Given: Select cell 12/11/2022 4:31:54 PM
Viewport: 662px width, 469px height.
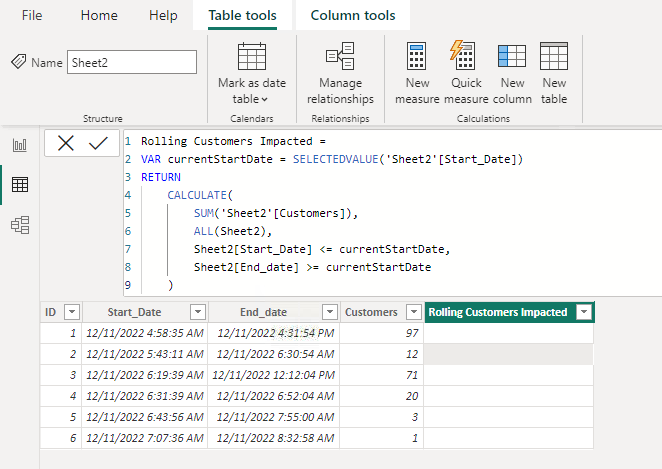Looking at the screenshot, I should [275, 333].
